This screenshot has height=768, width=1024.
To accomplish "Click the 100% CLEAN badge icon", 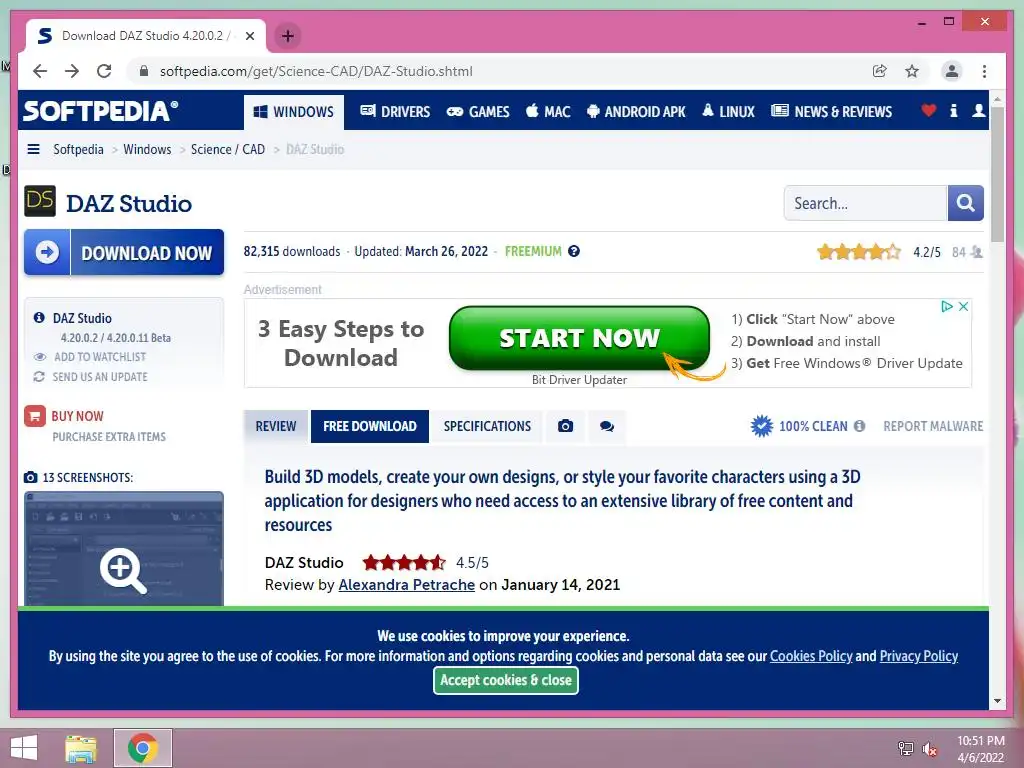I will click(x=761, y=426).
